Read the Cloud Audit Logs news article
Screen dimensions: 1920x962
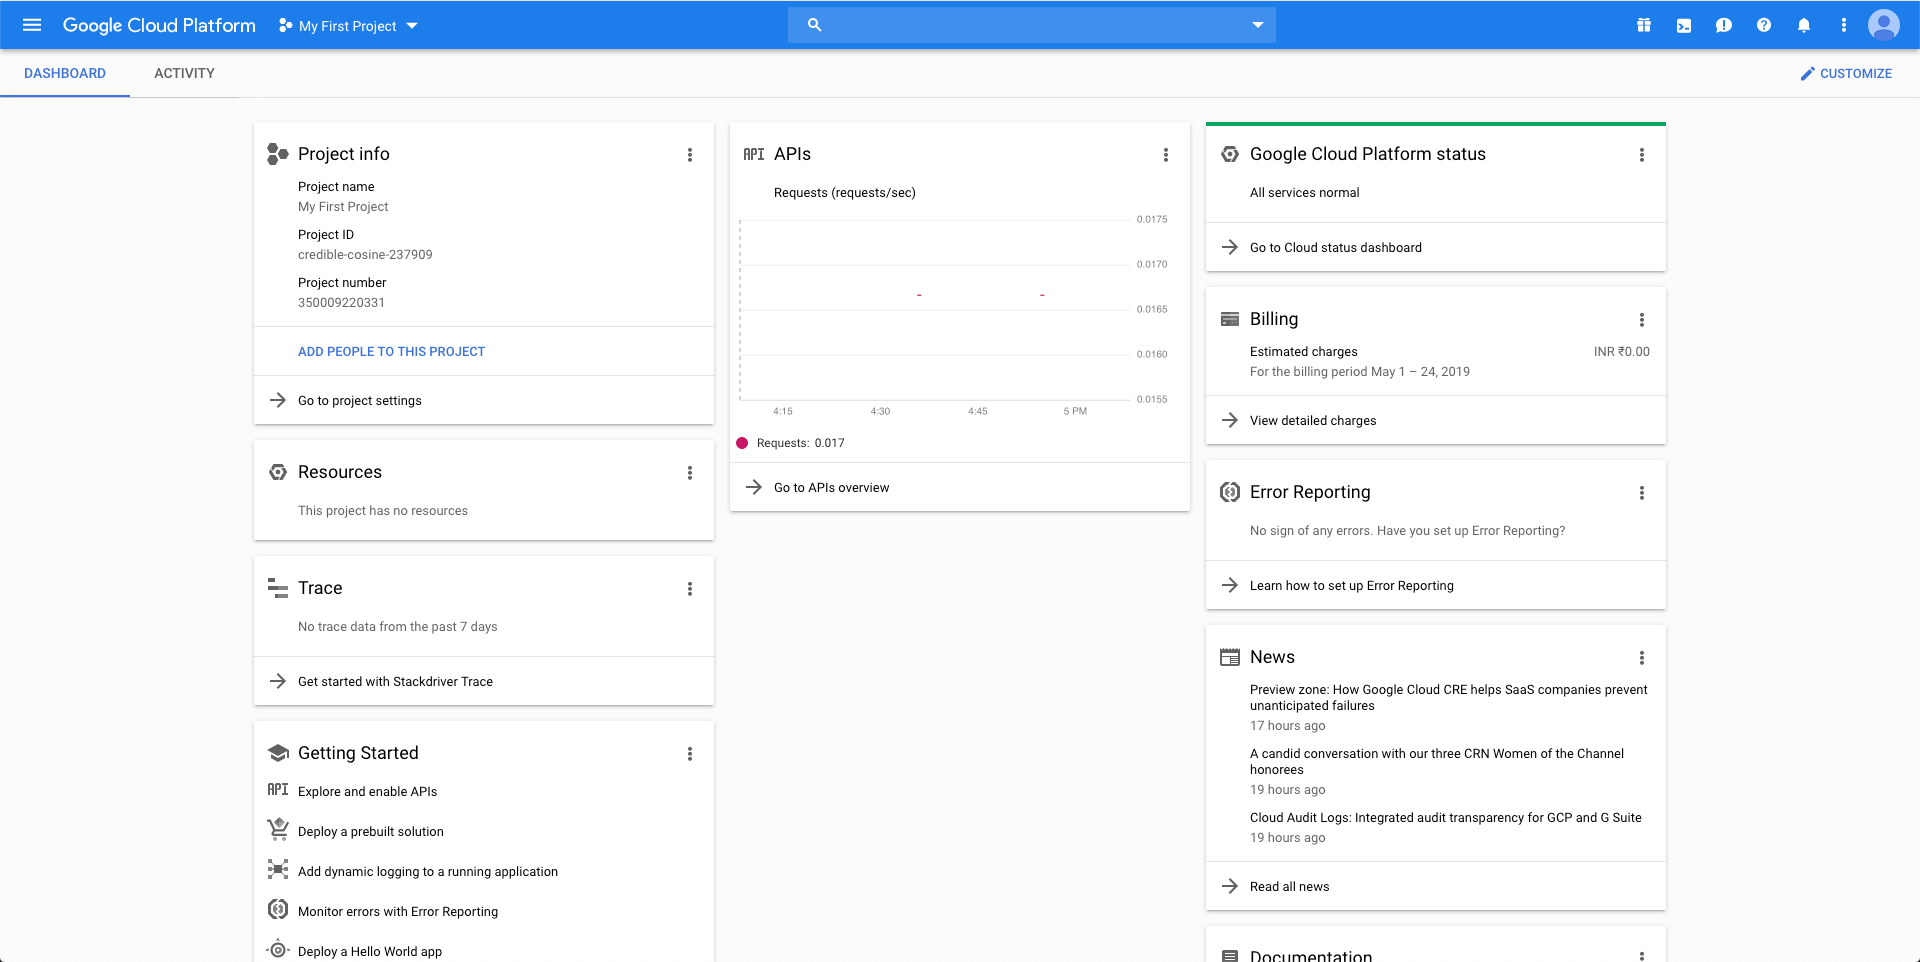pos(1446,818)
